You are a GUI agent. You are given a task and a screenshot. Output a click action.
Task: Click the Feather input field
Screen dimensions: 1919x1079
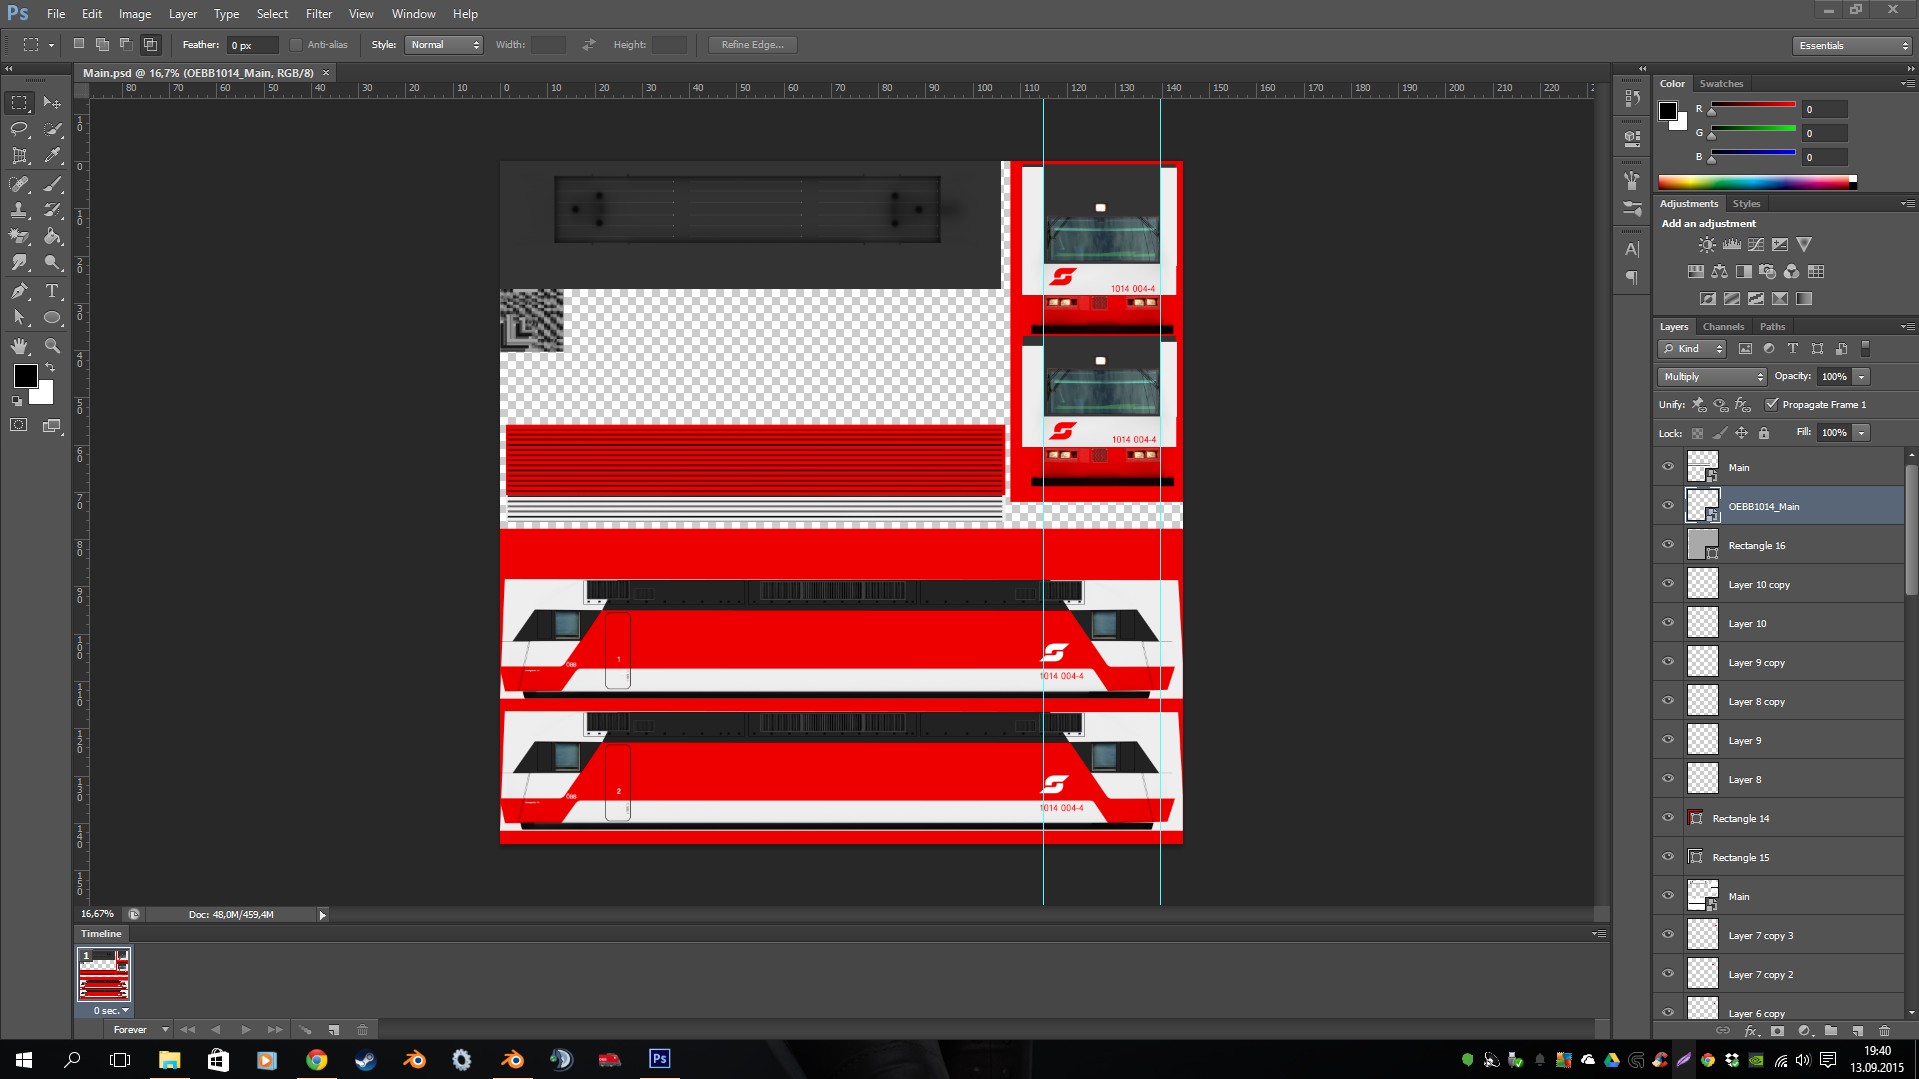click(252, 45)
